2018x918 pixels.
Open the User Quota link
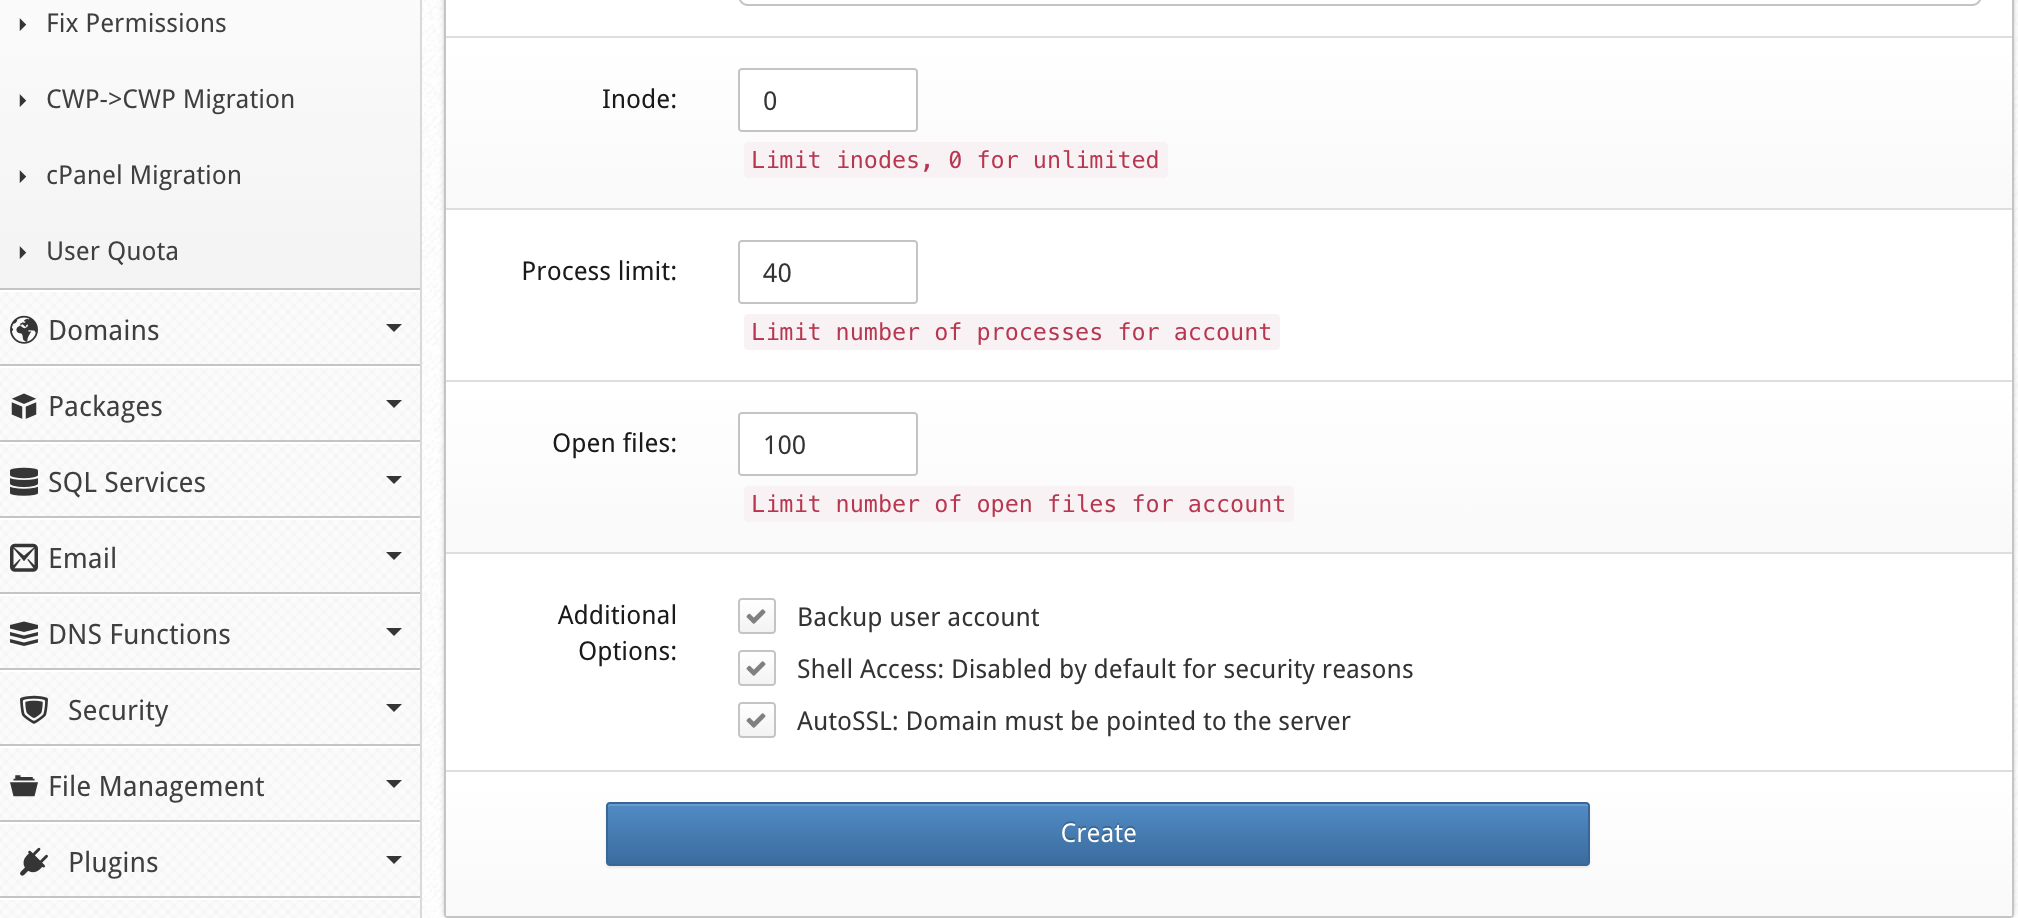coord(112,252)
